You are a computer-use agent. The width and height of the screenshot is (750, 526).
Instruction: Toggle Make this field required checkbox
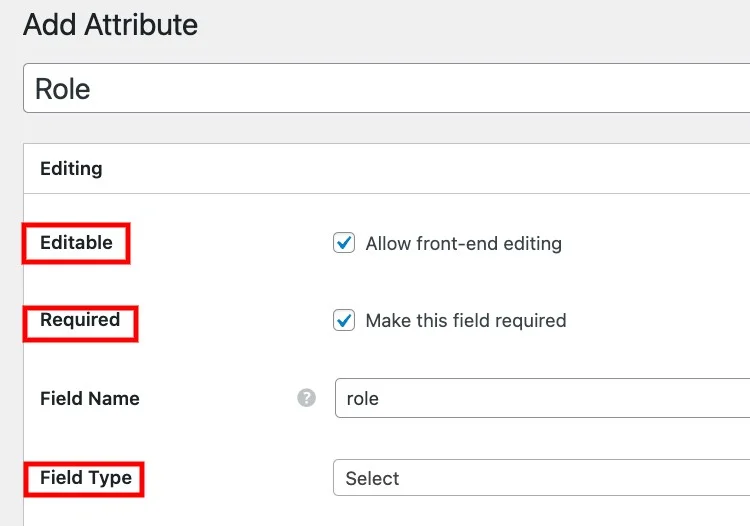(x=344, y=320)
